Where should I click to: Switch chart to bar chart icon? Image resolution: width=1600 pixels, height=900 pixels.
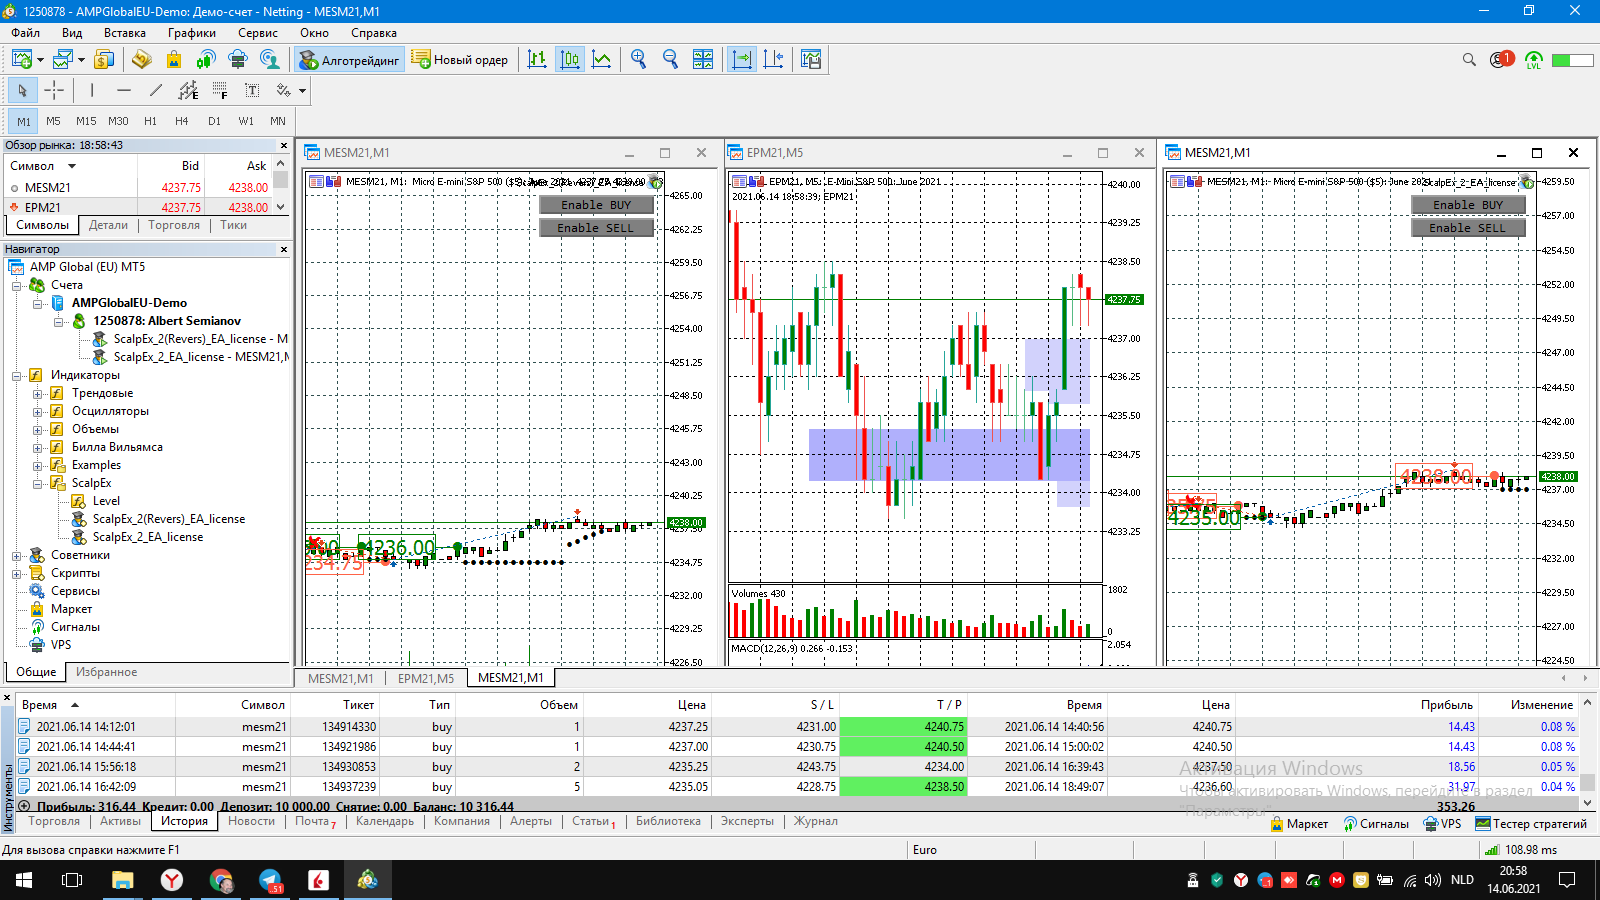tap(537, 60)
